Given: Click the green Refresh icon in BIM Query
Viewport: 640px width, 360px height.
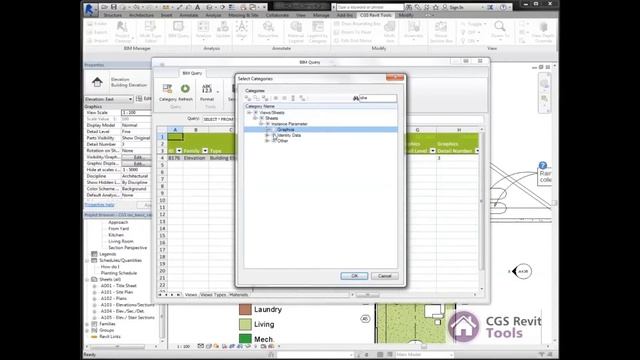Looking at the screenshot, I should (185, 89).
